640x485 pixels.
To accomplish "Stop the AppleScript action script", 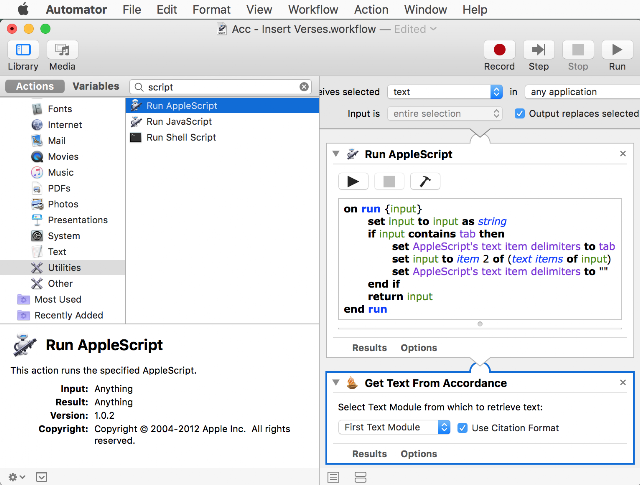I will [389, 181].
